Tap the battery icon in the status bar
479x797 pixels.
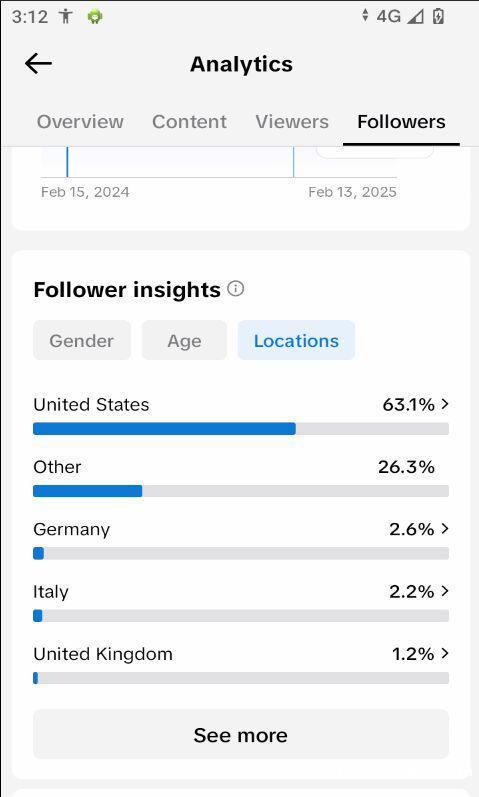(438, 16)
